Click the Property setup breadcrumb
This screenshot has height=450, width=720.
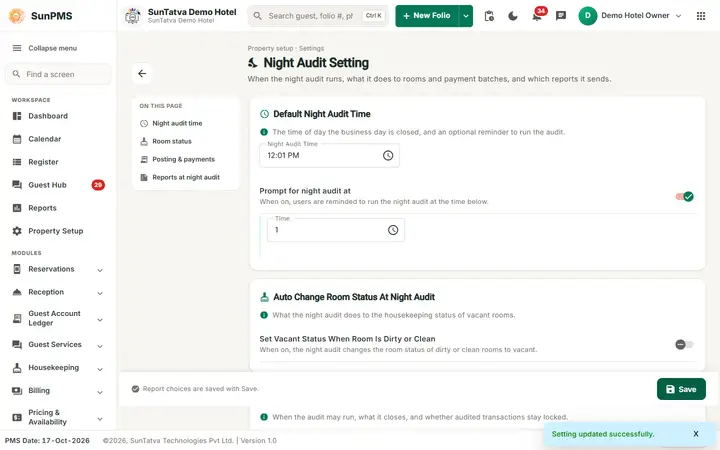click(x=270, y=48)
